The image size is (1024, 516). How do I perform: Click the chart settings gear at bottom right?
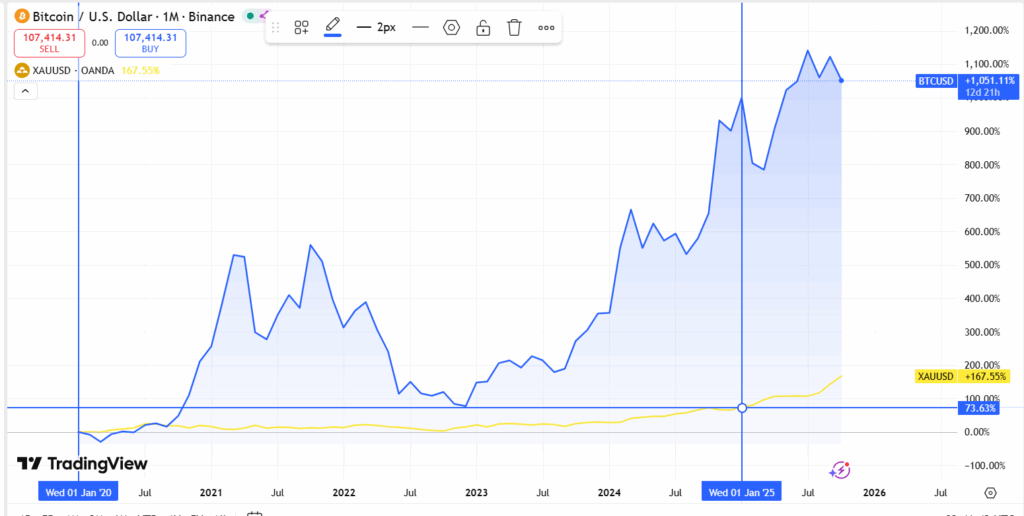990,493
